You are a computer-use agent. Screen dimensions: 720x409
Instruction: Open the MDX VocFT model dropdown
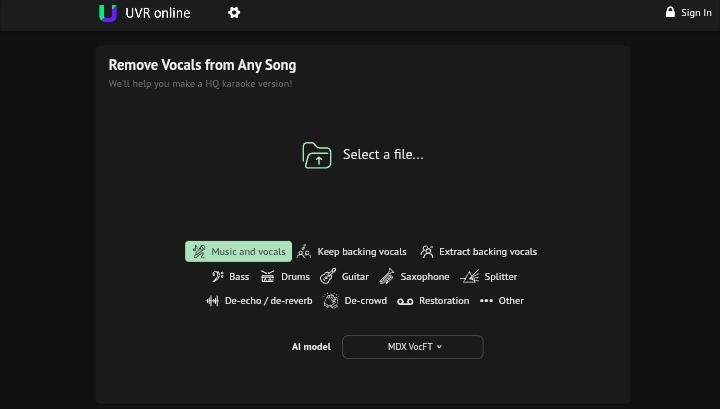pyautogui.click(x=412, y=347)
